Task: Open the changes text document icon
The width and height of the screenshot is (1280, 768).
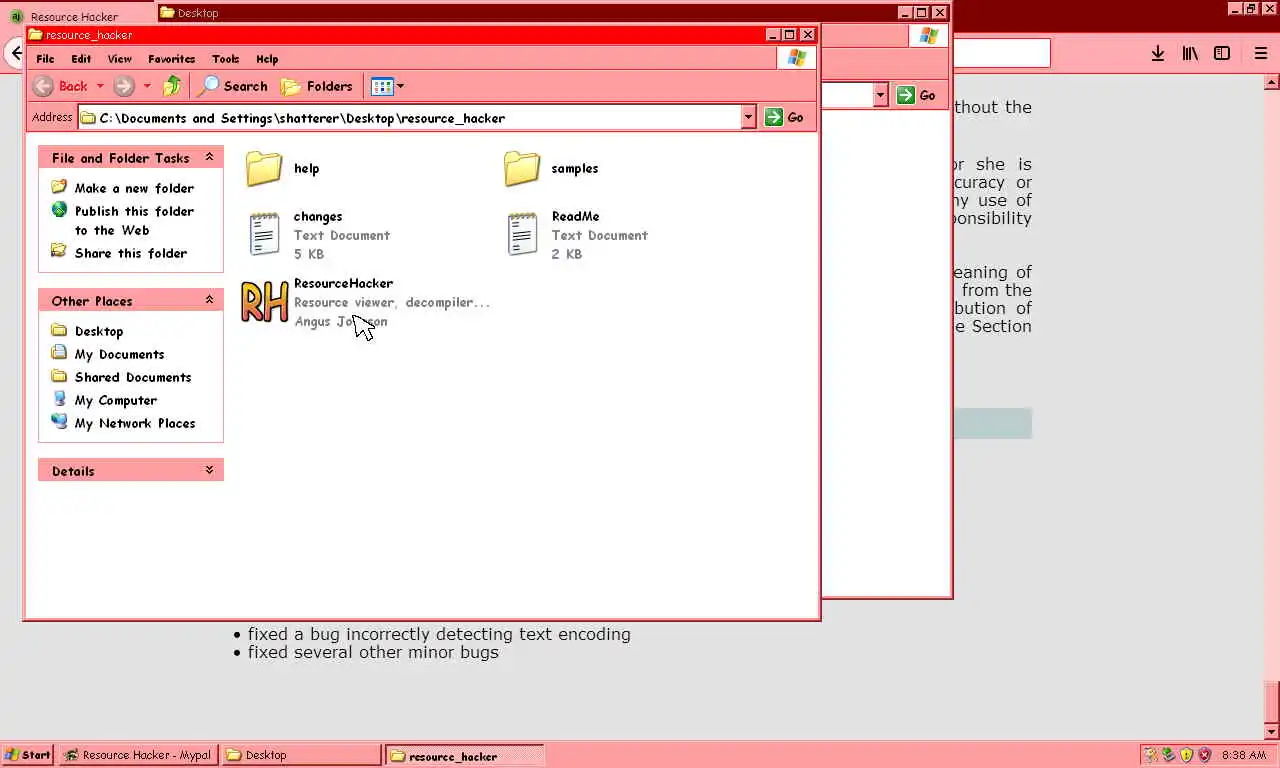Action: [x=264, y=234]
